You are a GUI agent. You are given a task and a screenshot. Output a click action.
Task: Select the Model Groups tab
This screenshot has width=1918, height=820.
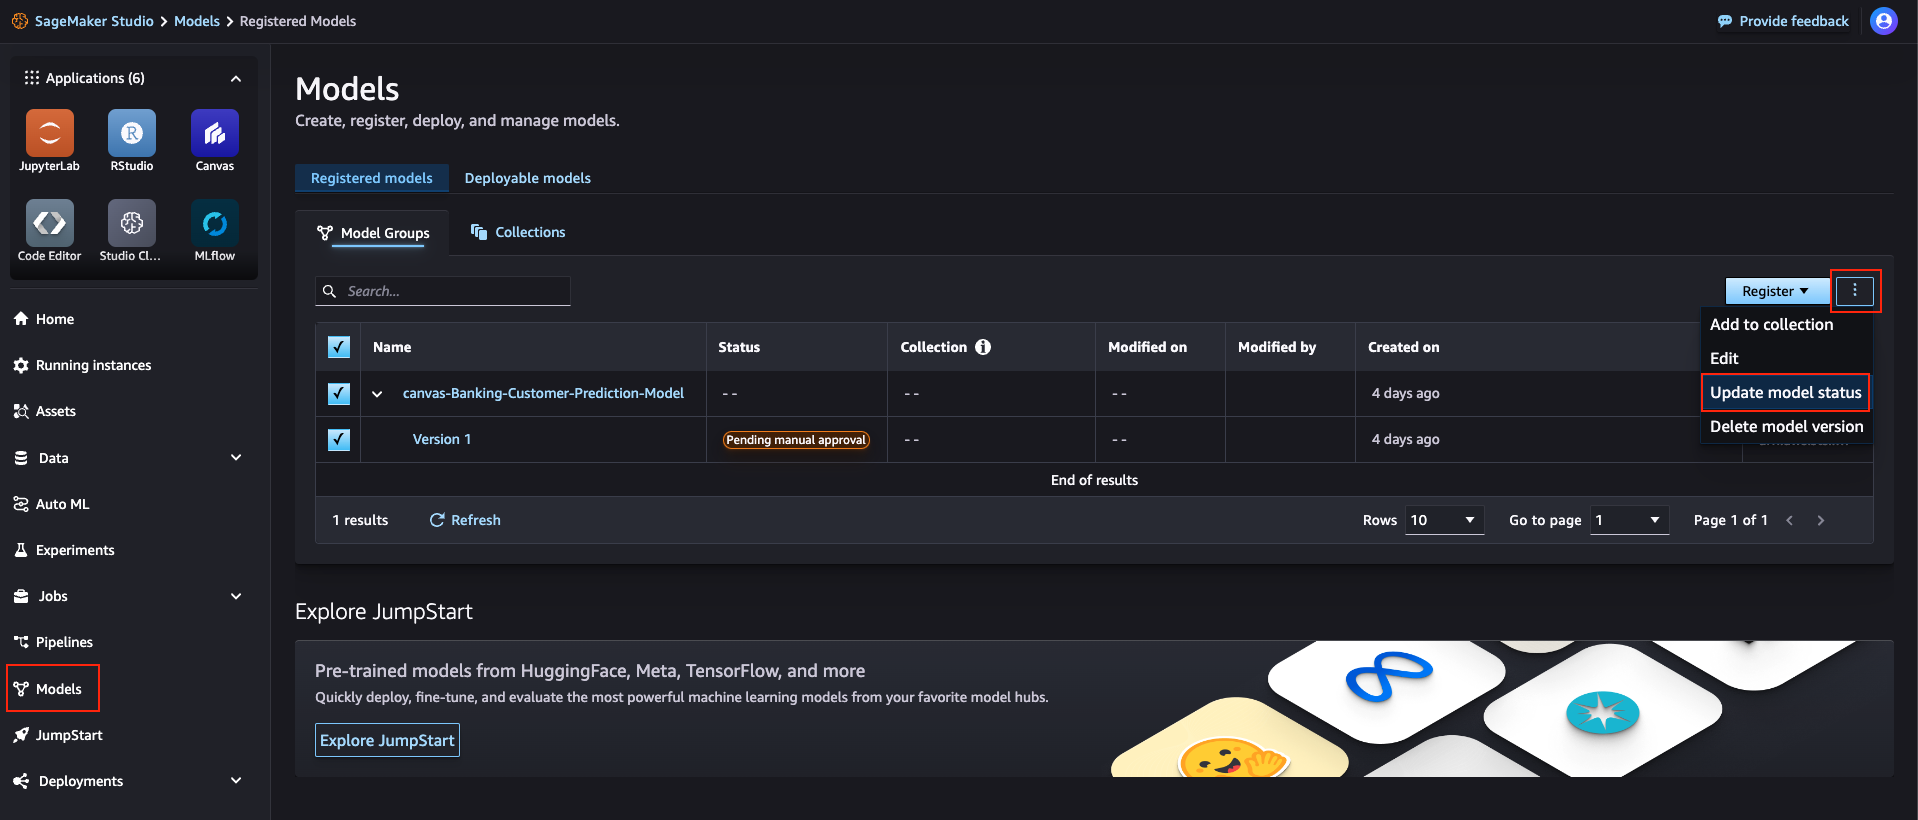[373, 233]
